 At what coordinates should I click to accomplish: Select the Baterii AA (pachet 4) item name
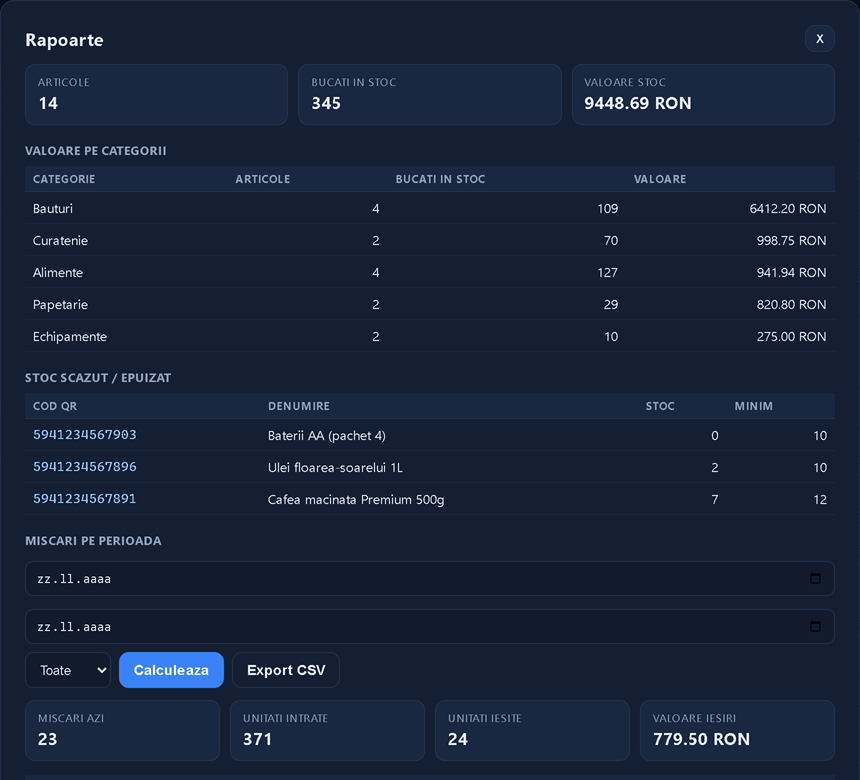point(327,436)
